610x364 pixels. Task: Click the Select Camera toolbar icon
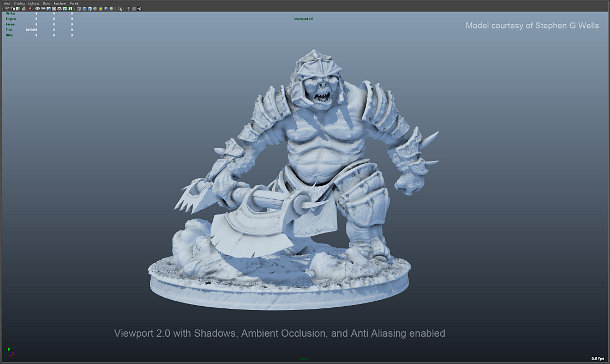click(x=7, y=9)
